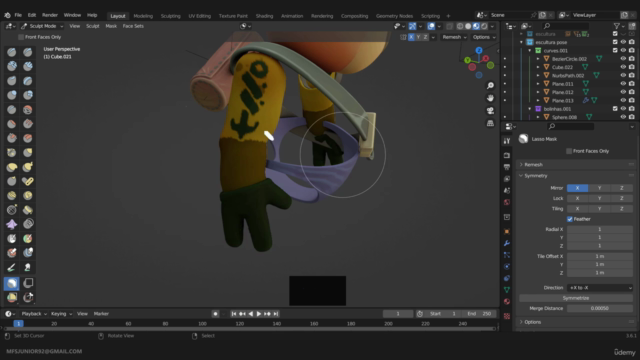Select the Draw brush at top of toolbar
Screen dimensions: 640x360
[11, 52]
